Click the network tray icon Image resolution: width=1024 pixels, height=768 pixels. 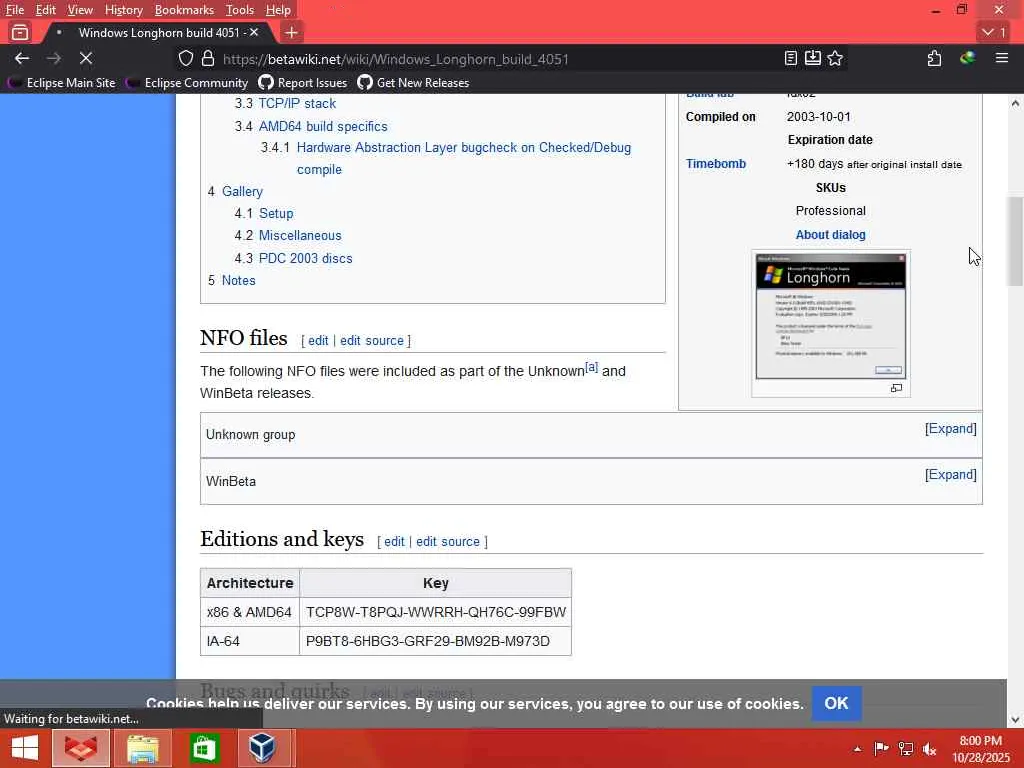coord(906,749)
